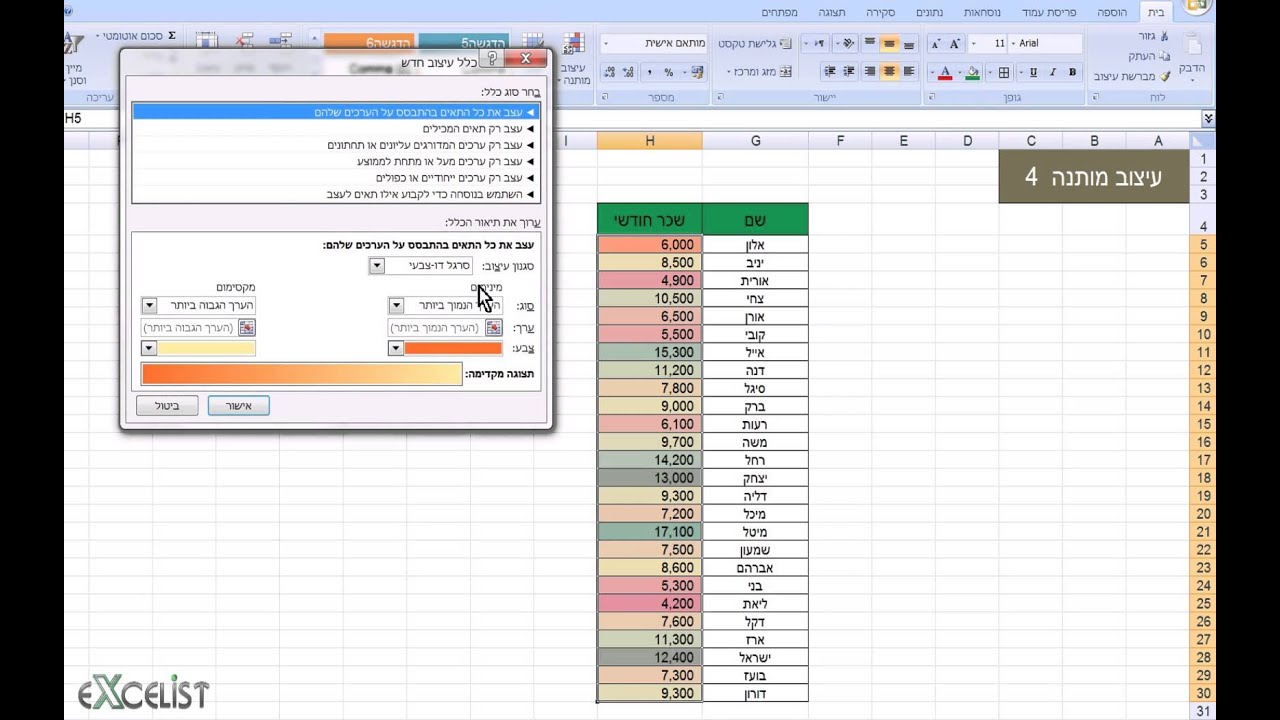Click the minimum value input field
Image resolution: width=1280 pixels, height=720 pixels.
(x=436, y=327)
